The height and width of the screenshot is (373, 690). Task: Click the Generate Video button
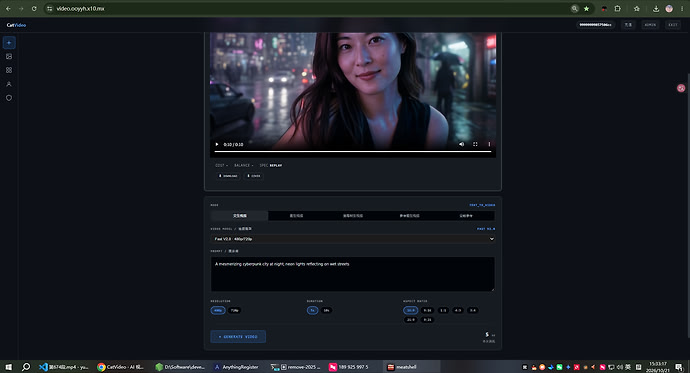(238, 336)
